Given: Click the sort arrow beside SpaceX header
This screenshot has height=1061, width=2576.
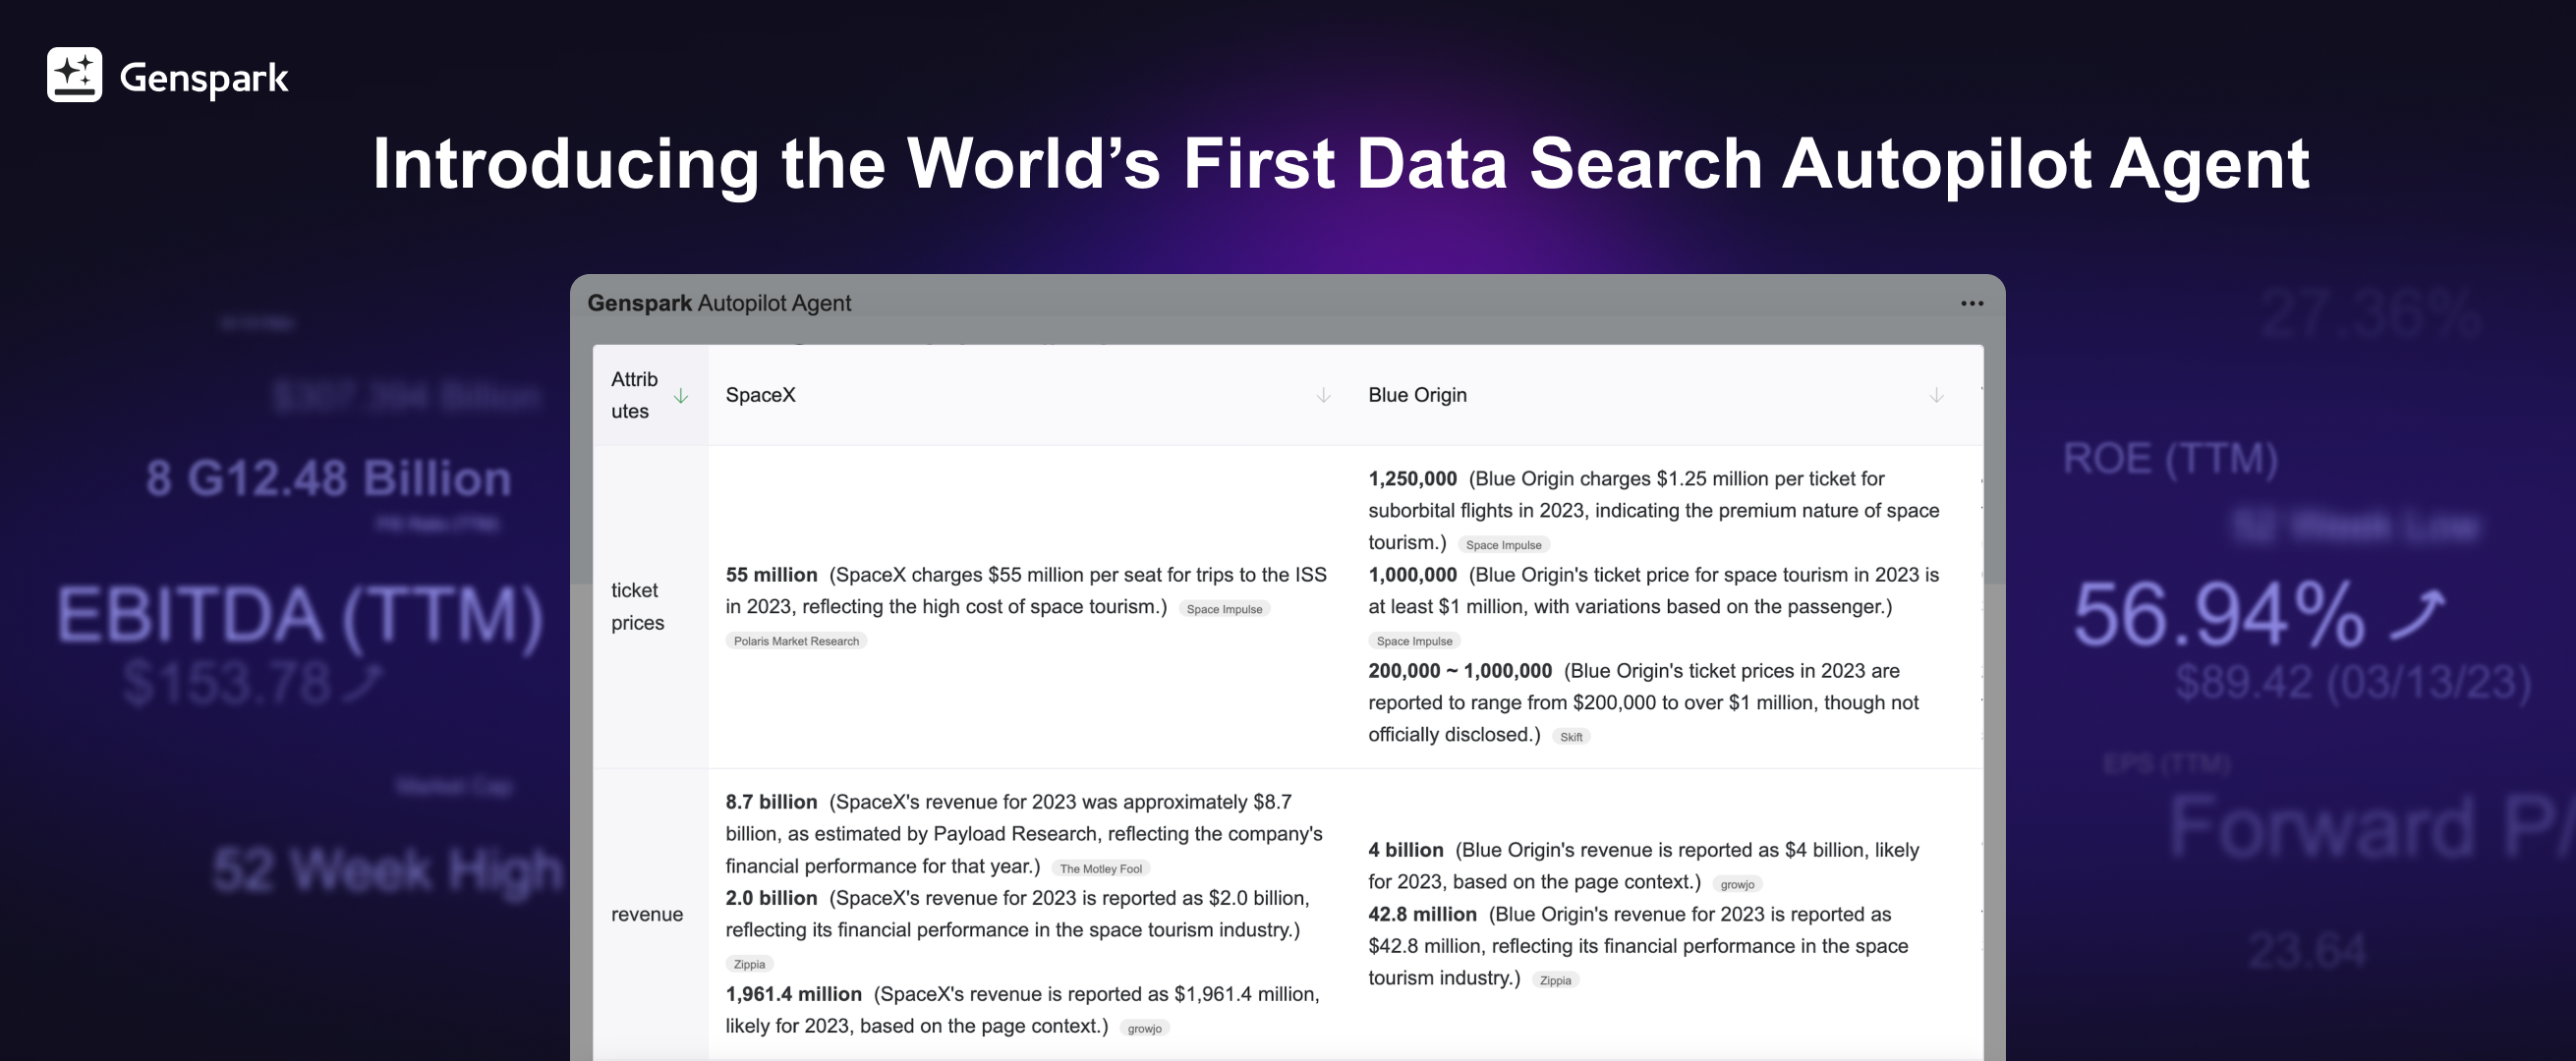Looking at the screenshot, I should 1323,395.
